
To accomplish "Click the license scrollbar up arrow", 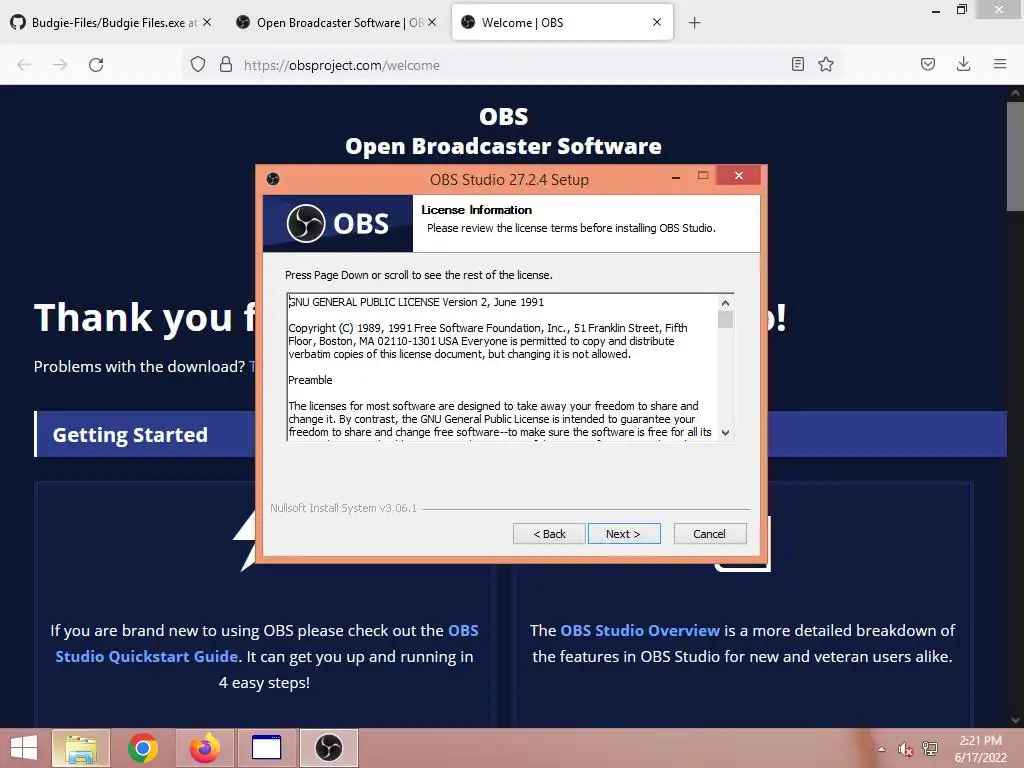I will pos(725,303).
